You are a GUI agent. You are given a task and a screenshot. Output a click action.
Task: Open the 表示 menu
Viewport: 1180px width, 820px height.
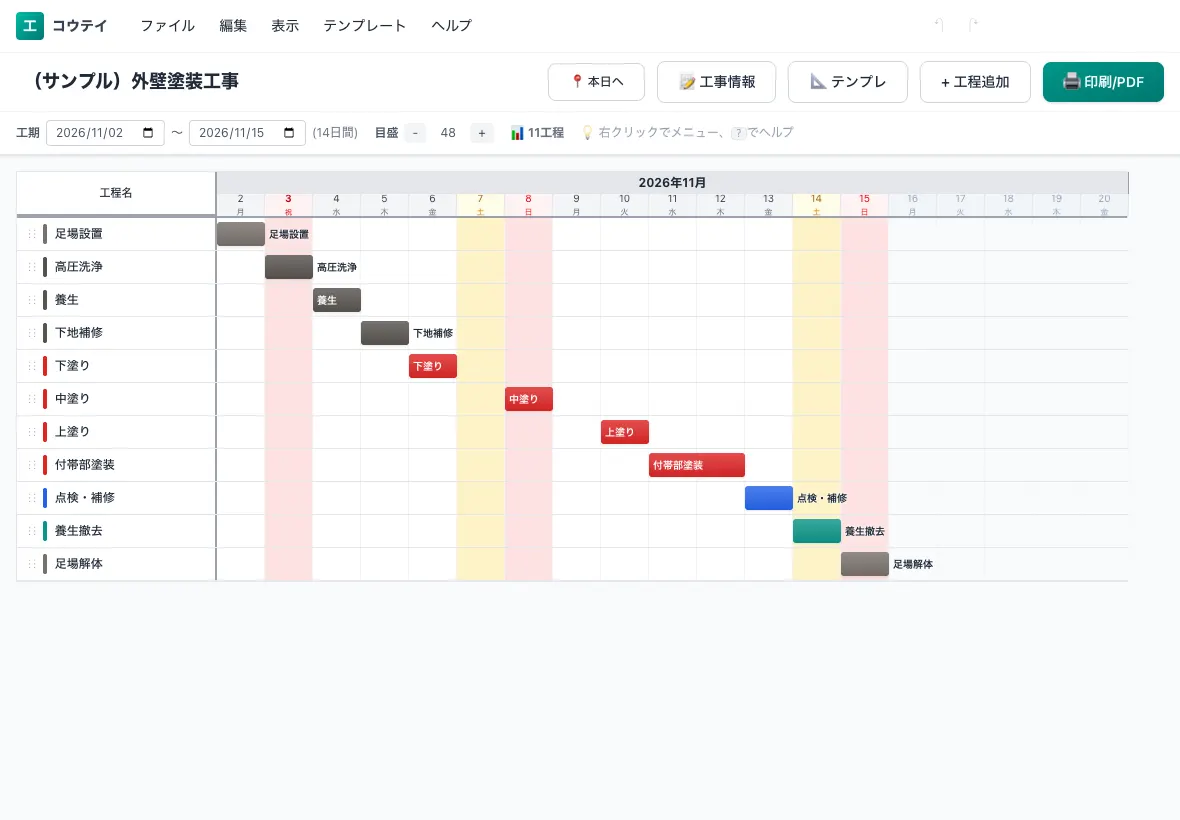pyautogui.click(x=285, y=26)
